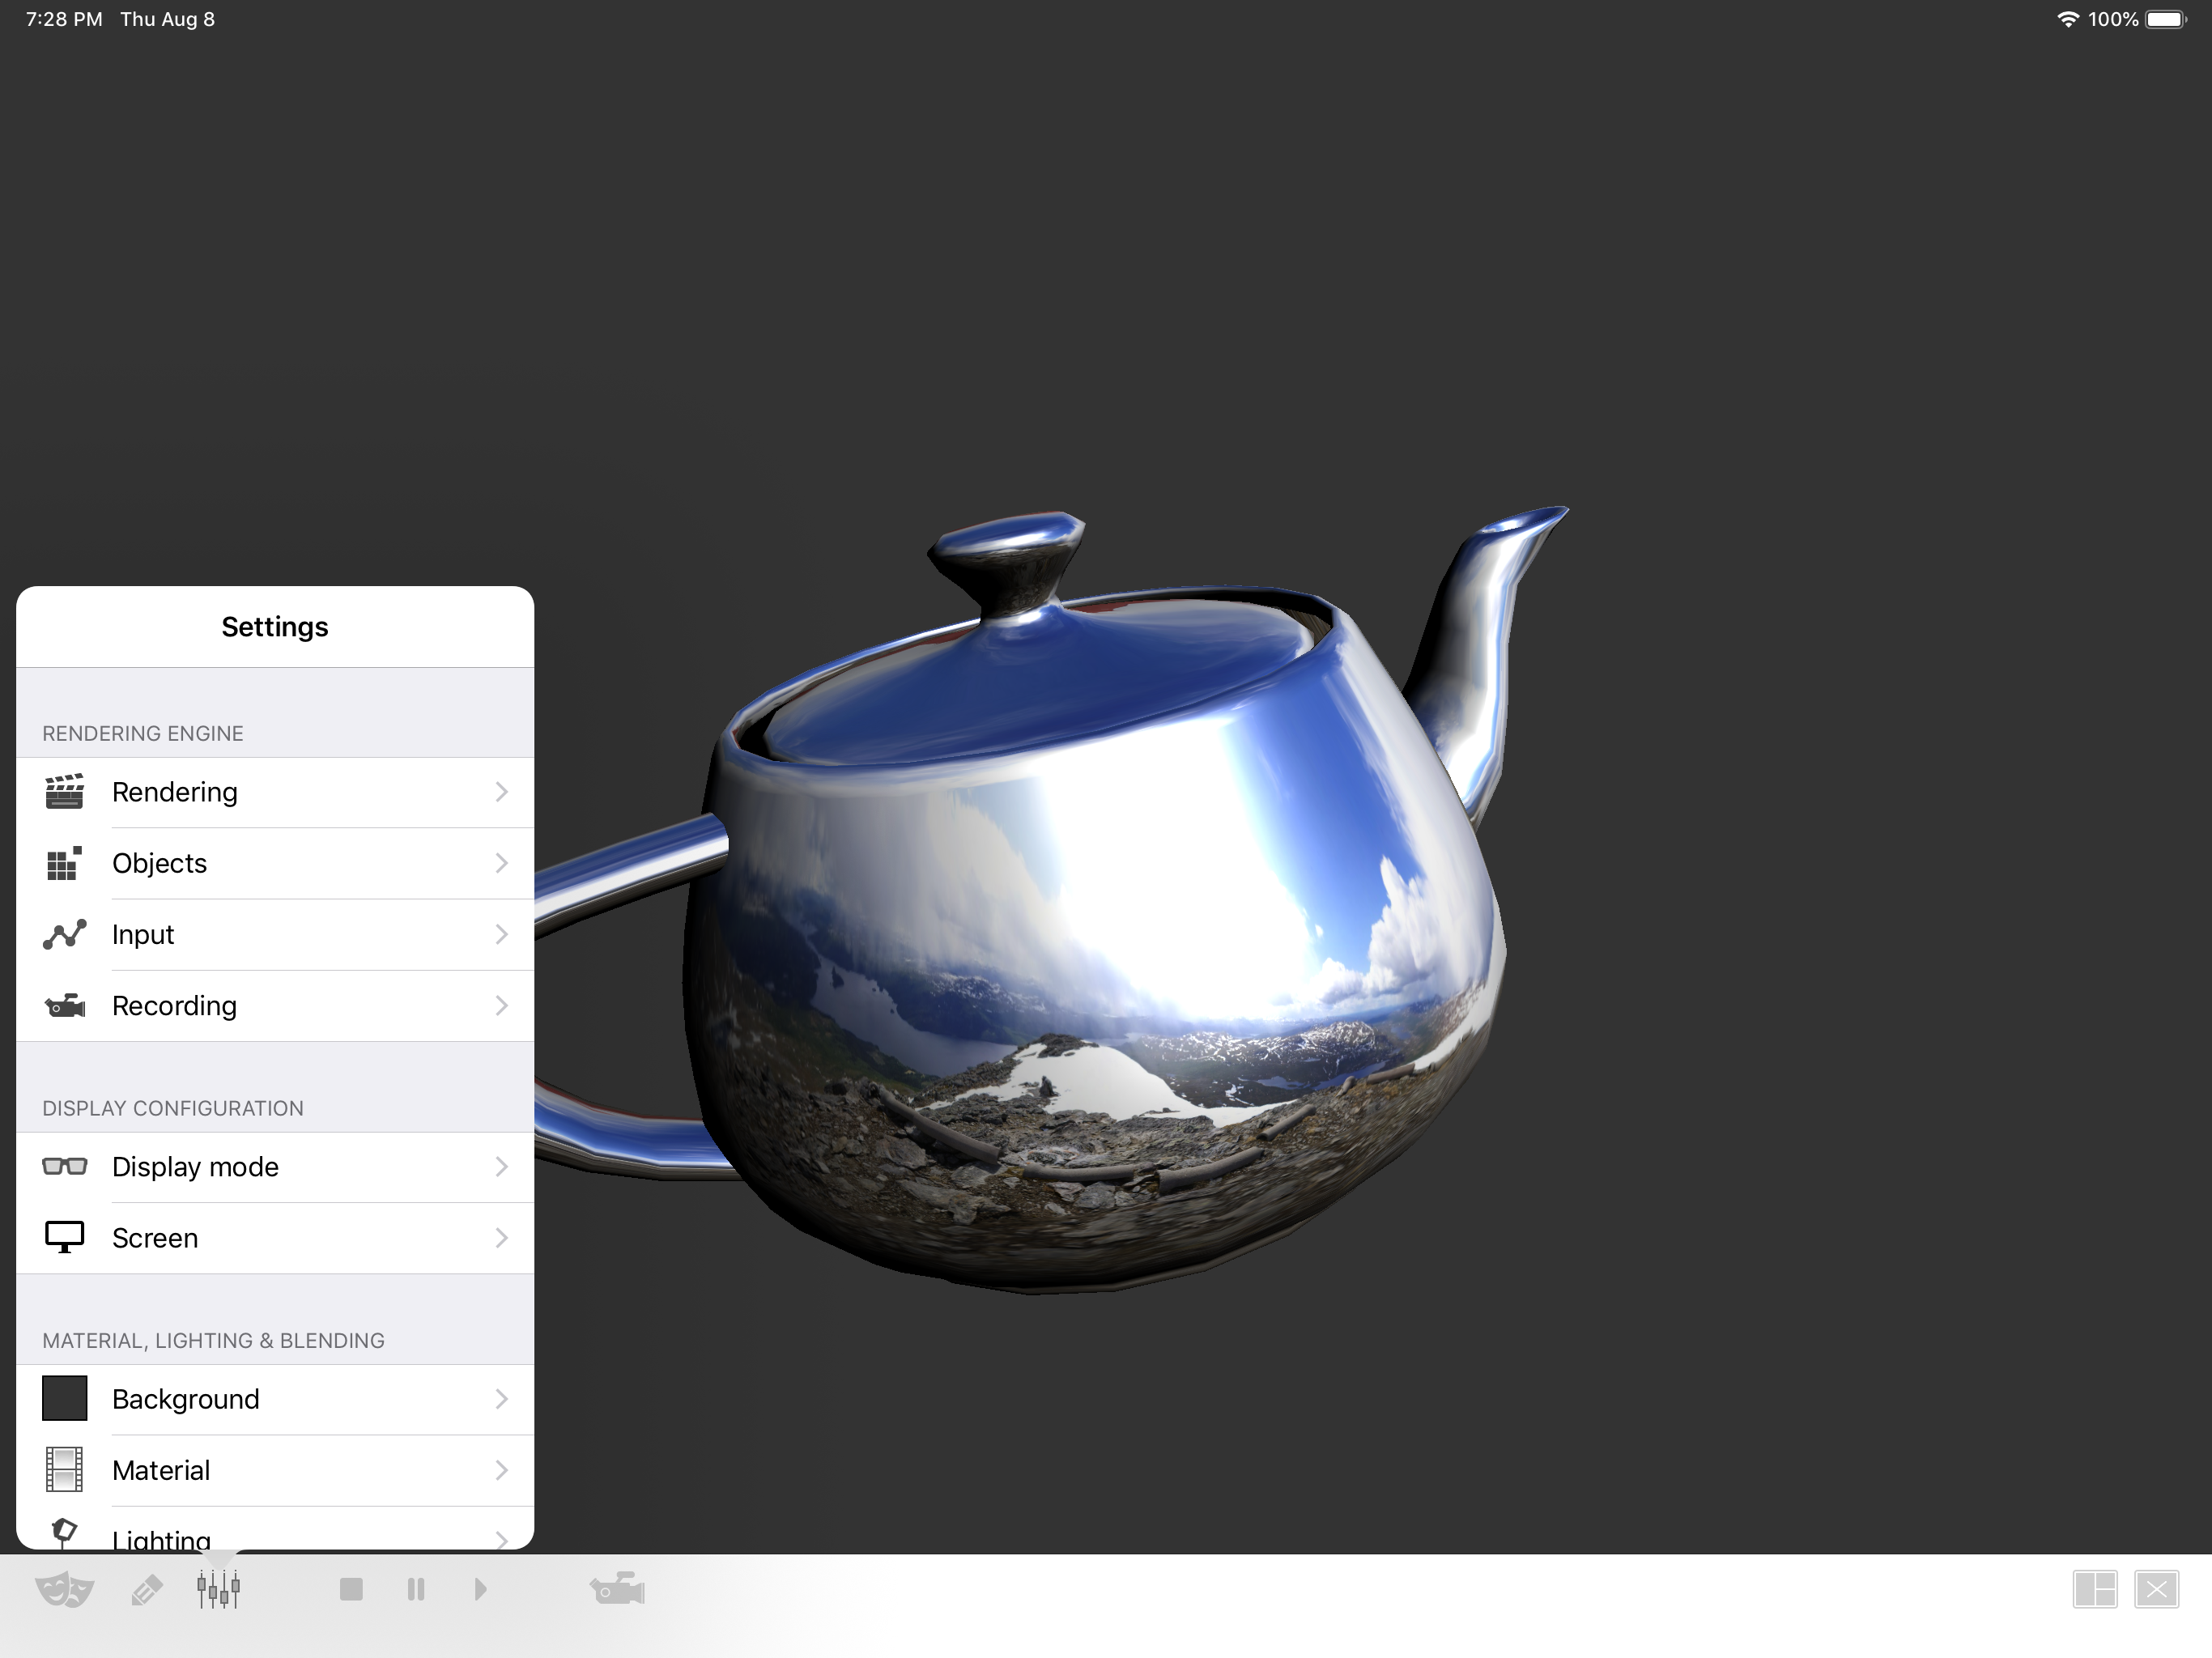Expand Input settings chevron
This screenshot has width=2212, height=1658.
point(502,934)
